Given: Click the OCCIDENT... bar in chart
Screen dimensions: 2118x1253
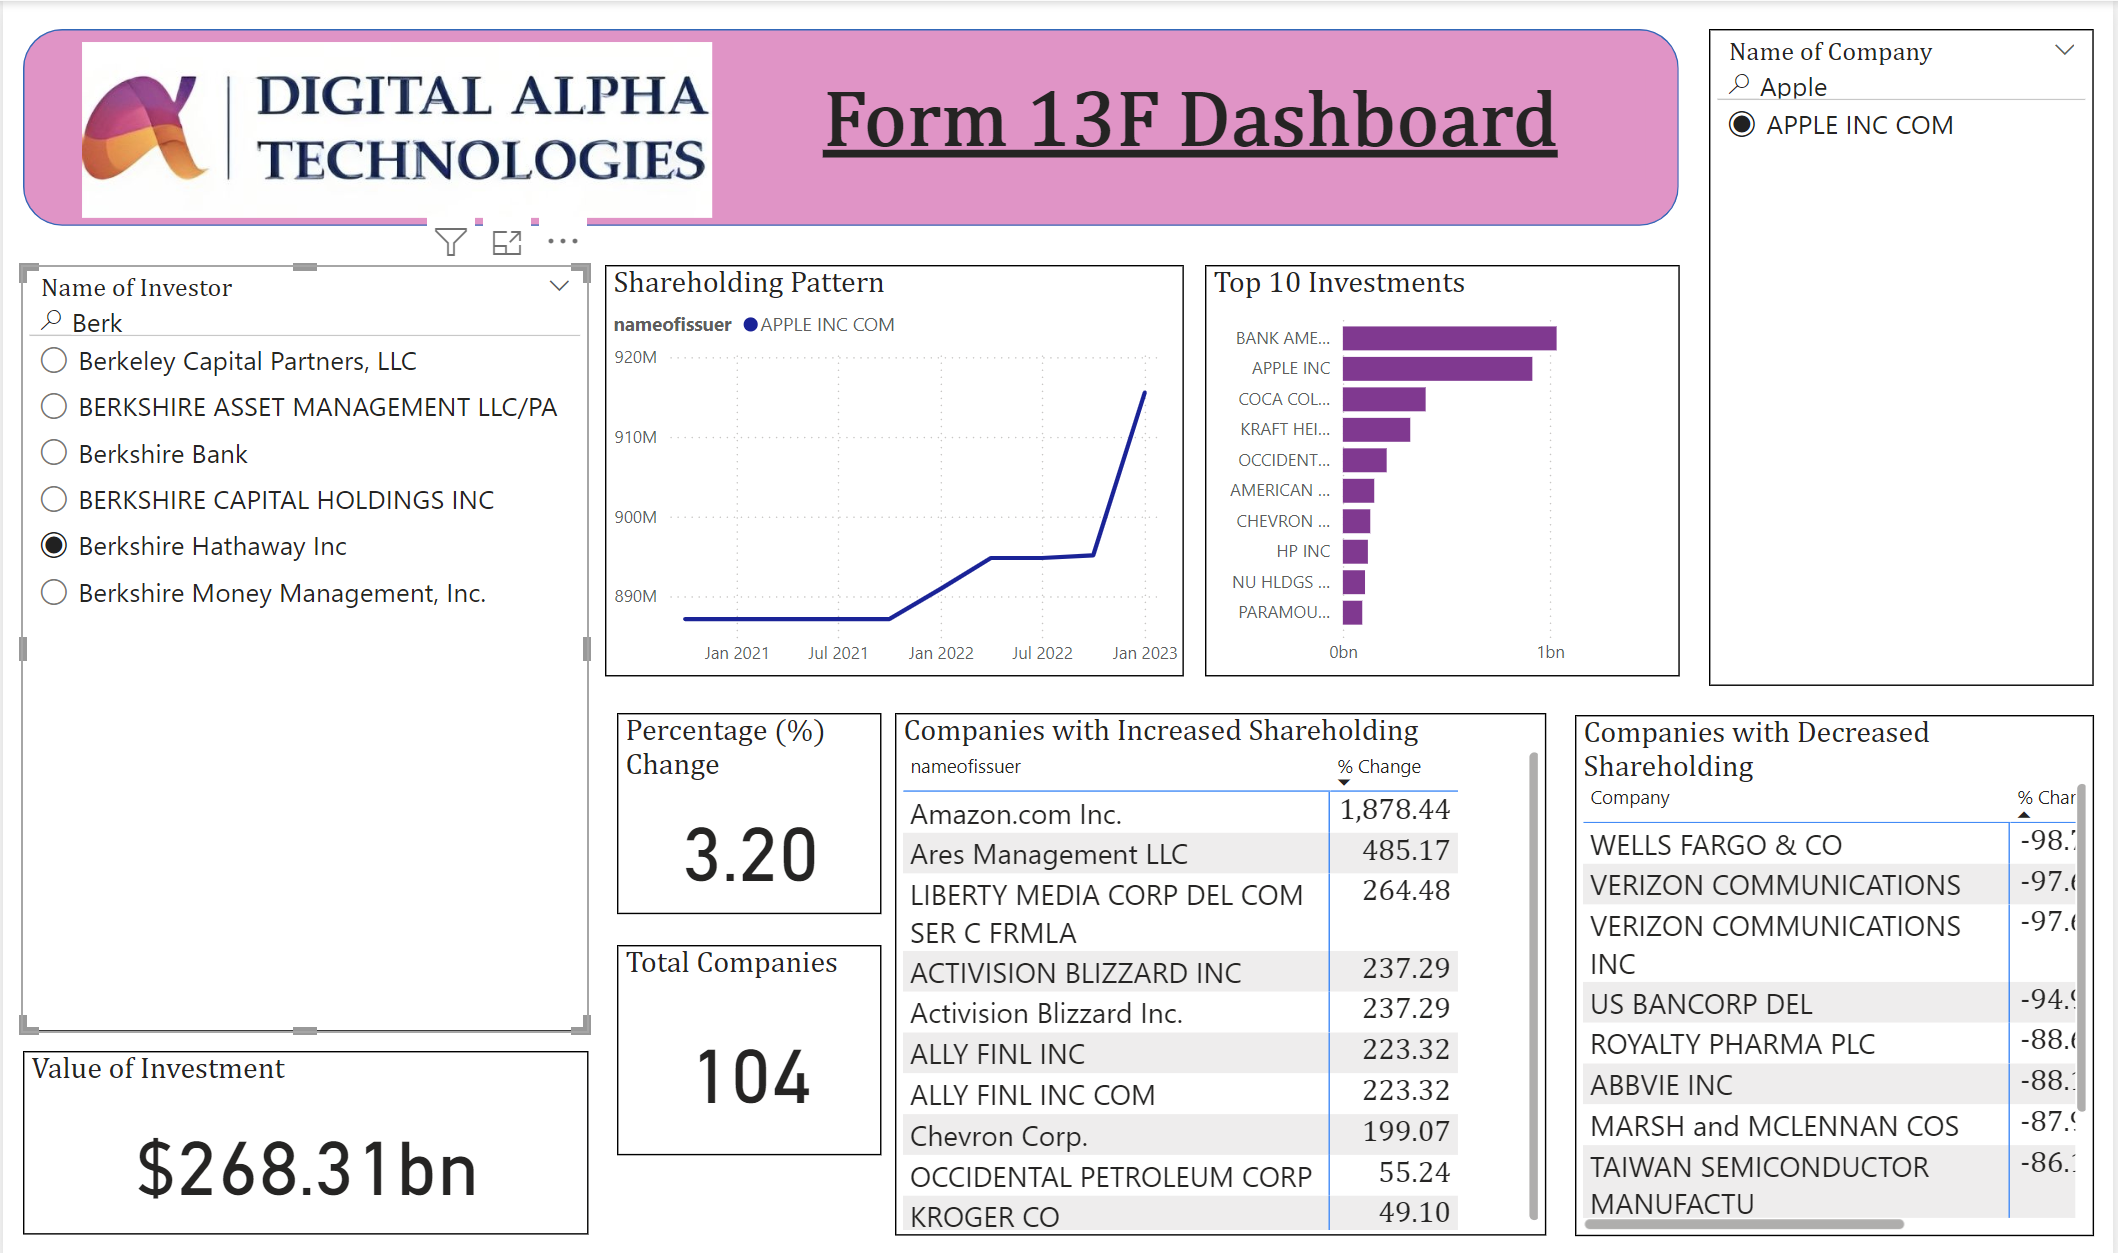Looking at the screenshot, I should click(x=1364, y=460).
